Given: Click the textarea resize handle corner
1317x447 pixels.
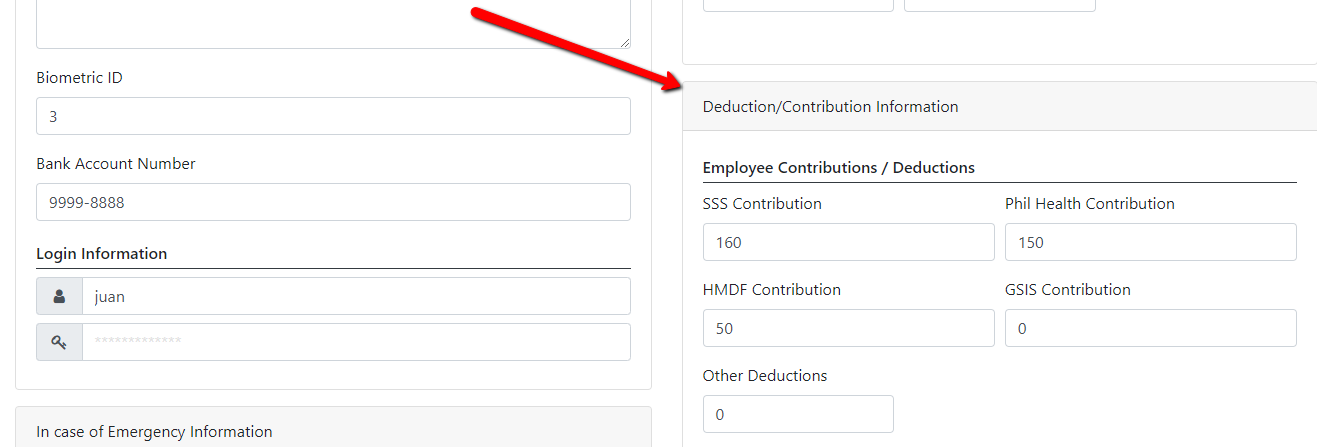Looking at the screenshot, I should pyautogui.click(x=624, y=42).
